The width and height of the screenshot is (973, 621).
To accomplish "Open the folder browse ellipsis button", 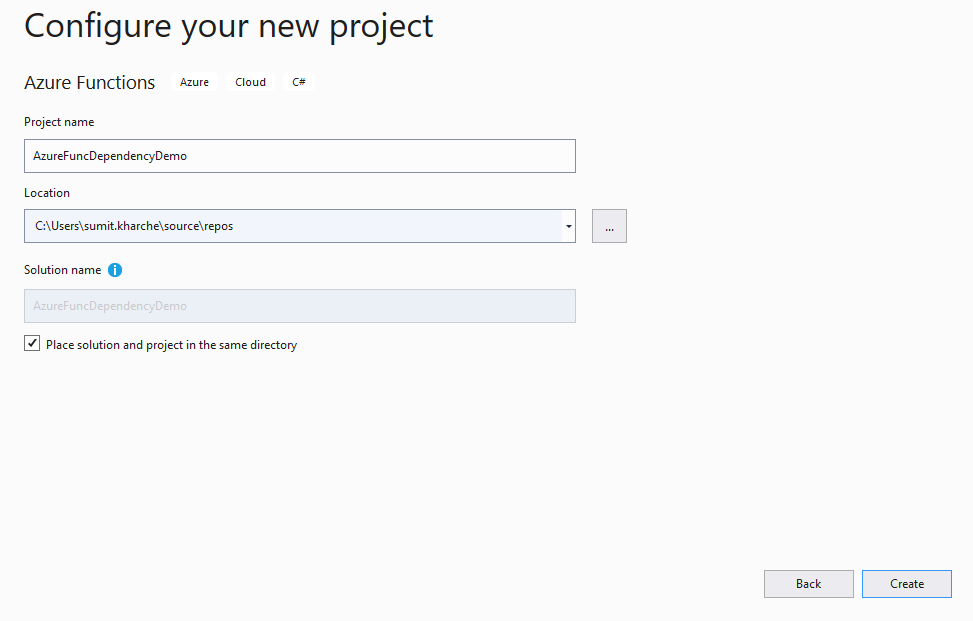I will 609,226.
